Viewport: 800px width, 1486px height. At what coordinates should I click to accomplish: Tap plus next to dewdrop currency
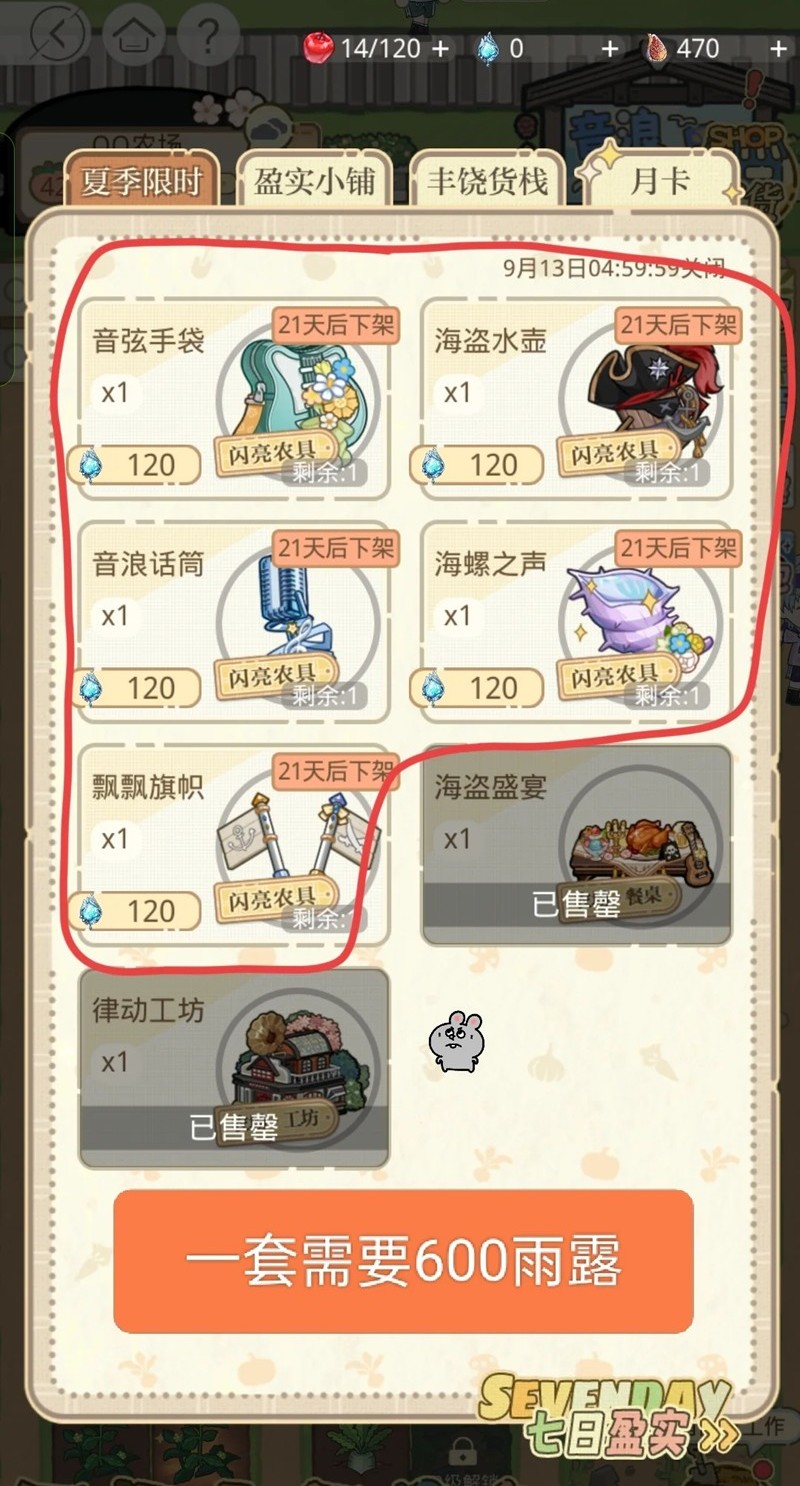click(x=610, y=48)
